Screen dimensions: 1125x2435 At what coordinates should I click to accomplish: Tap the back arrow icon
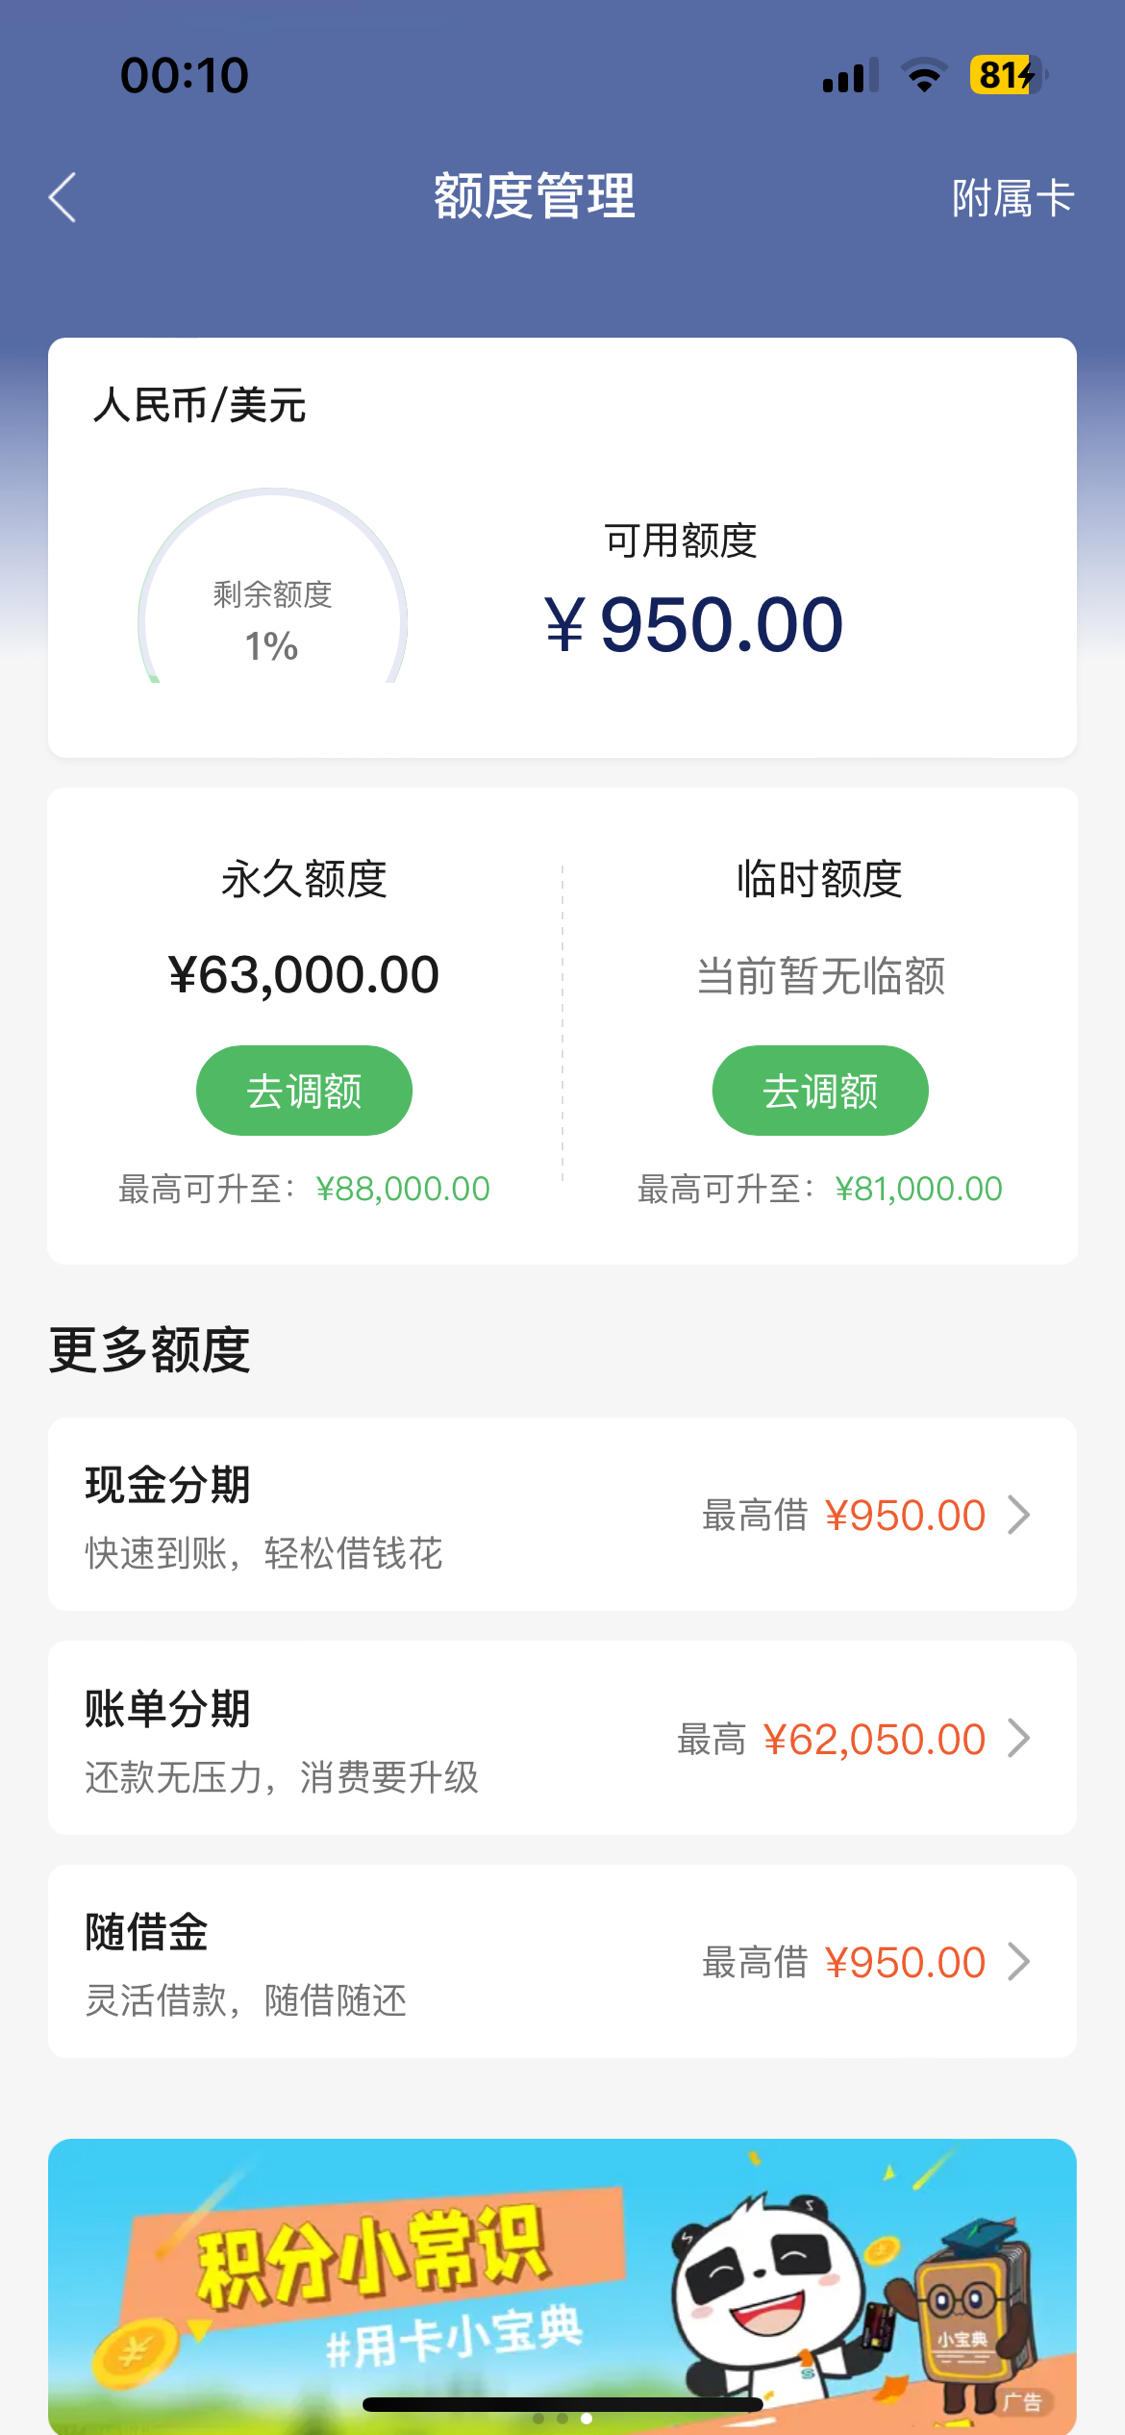[x=62, y=197]
